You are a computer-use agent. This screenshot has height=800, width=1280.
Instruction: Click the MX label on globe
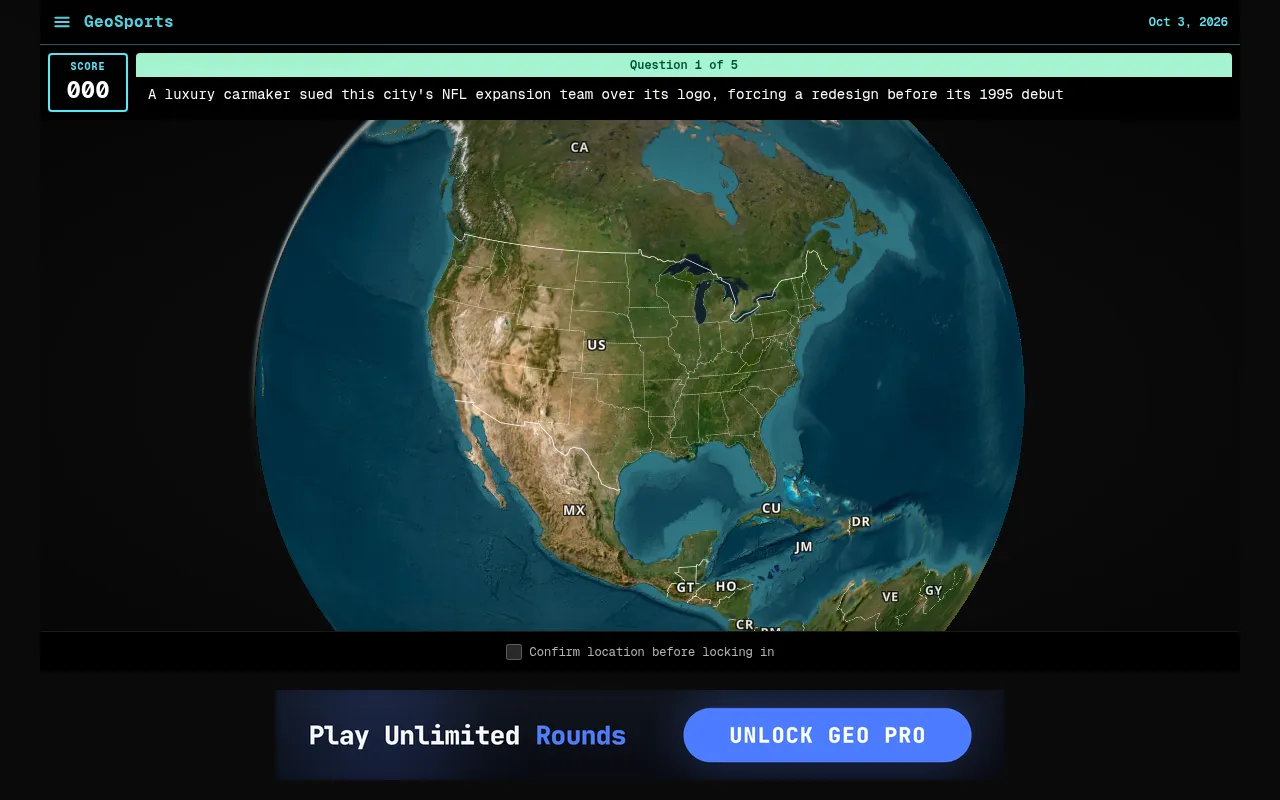tap(574, 510)
